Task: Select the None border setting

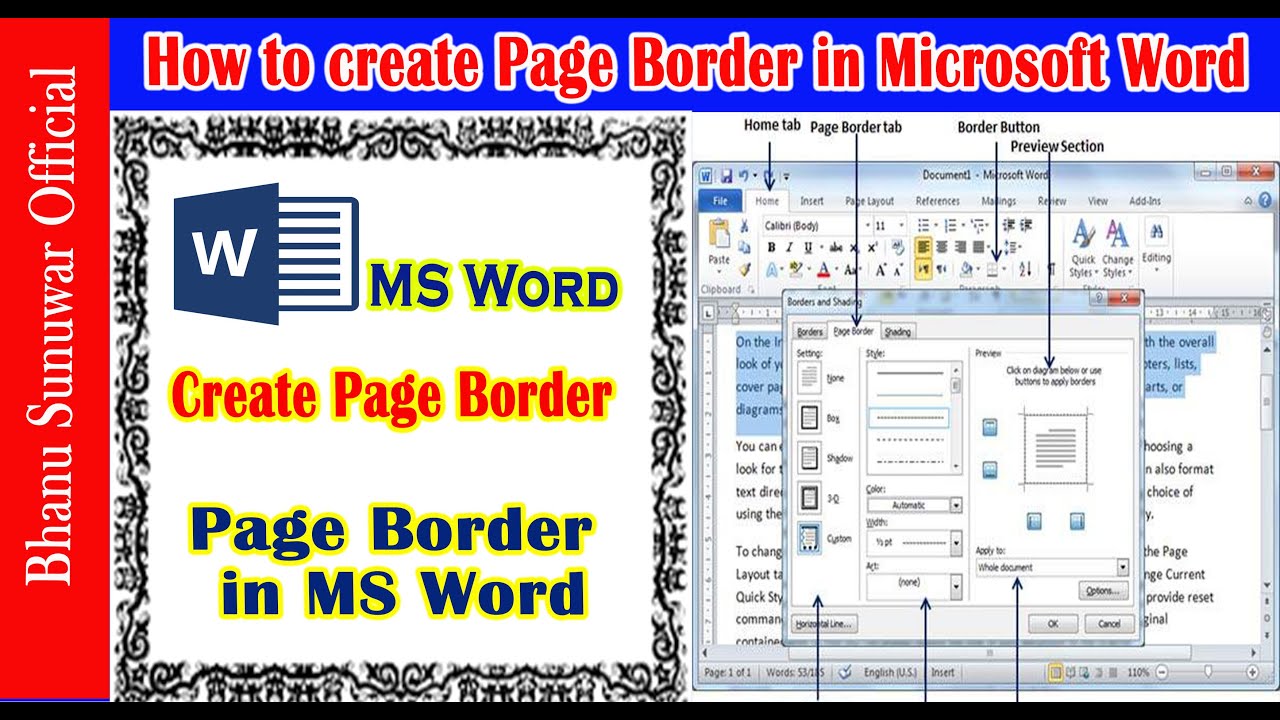Action: pos(810,379)
